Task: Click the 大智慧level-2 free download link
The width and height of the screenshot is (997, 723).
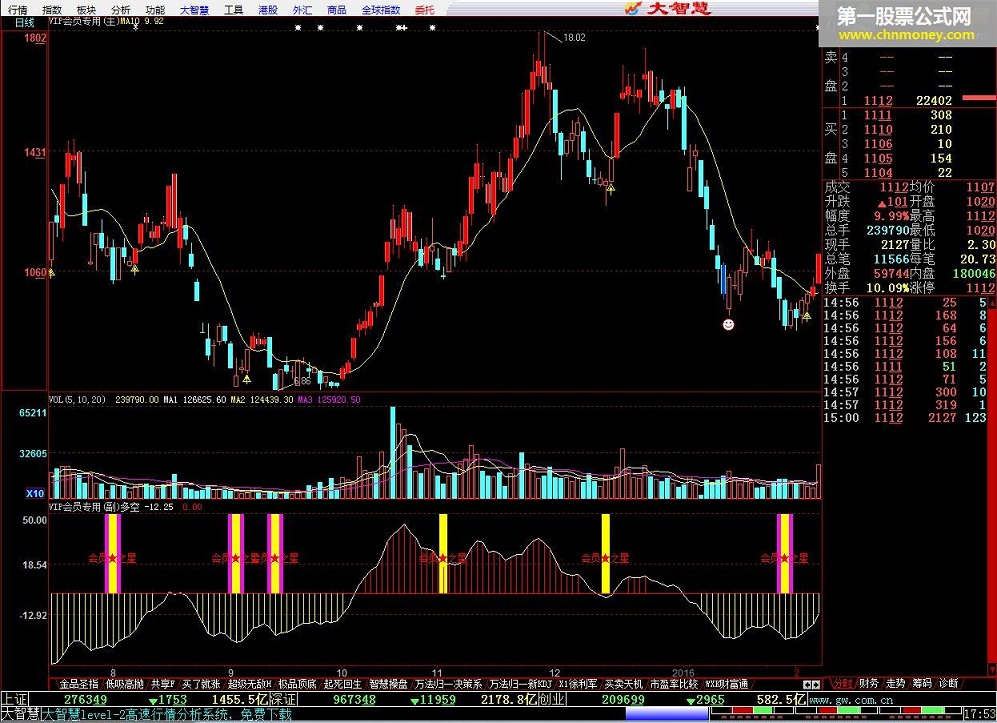Action: (x=167, y=715)
